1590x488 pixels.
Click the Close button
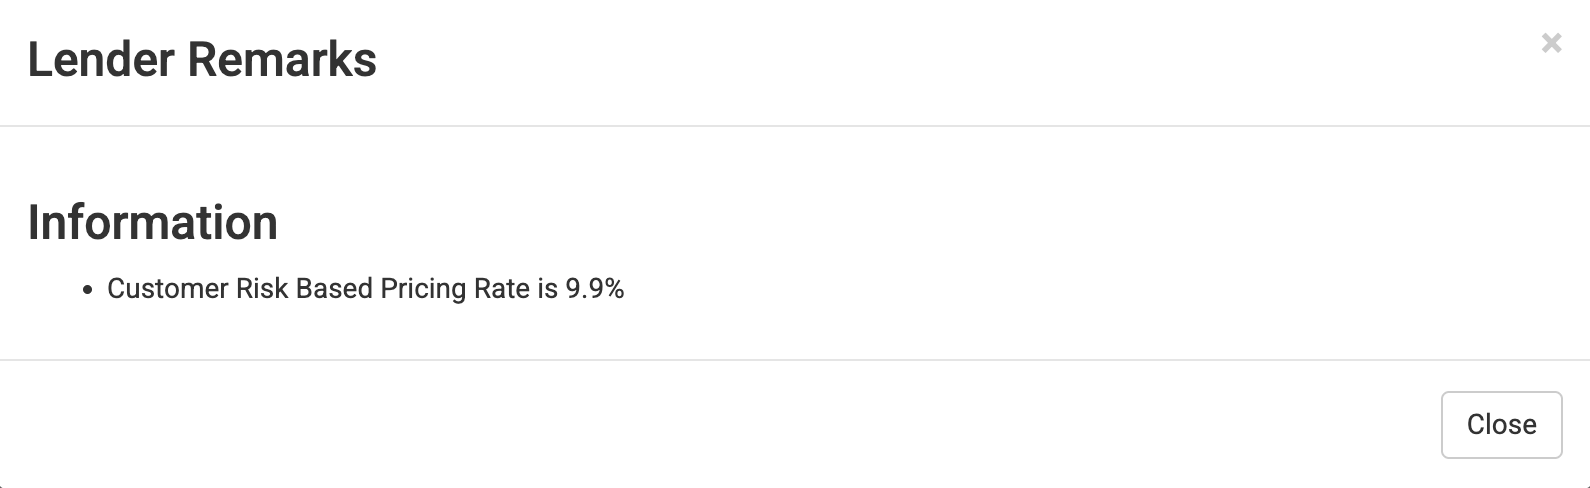click(1501, 425)
